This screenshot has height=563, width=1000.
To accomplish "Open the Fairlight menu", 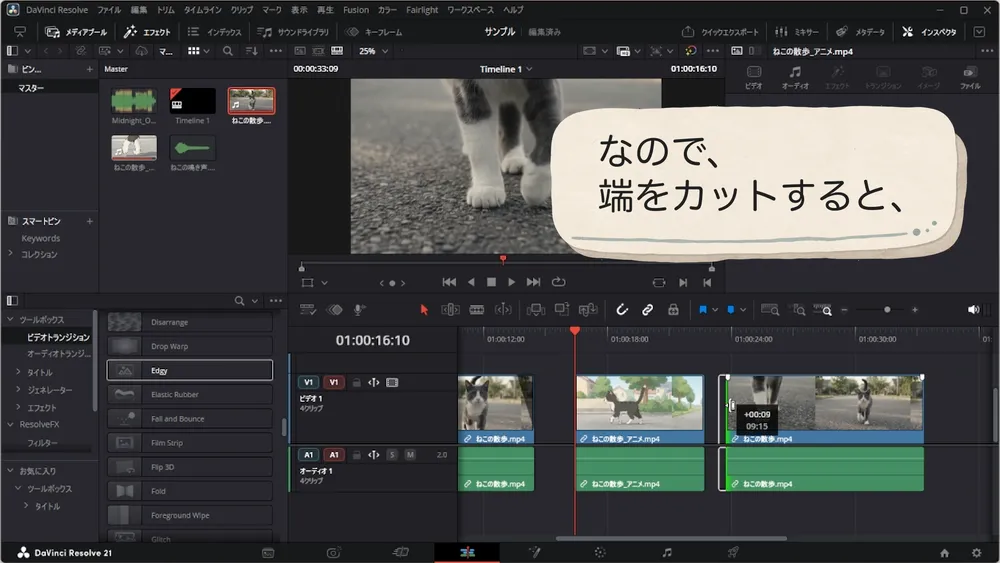I will pos(422,10).
